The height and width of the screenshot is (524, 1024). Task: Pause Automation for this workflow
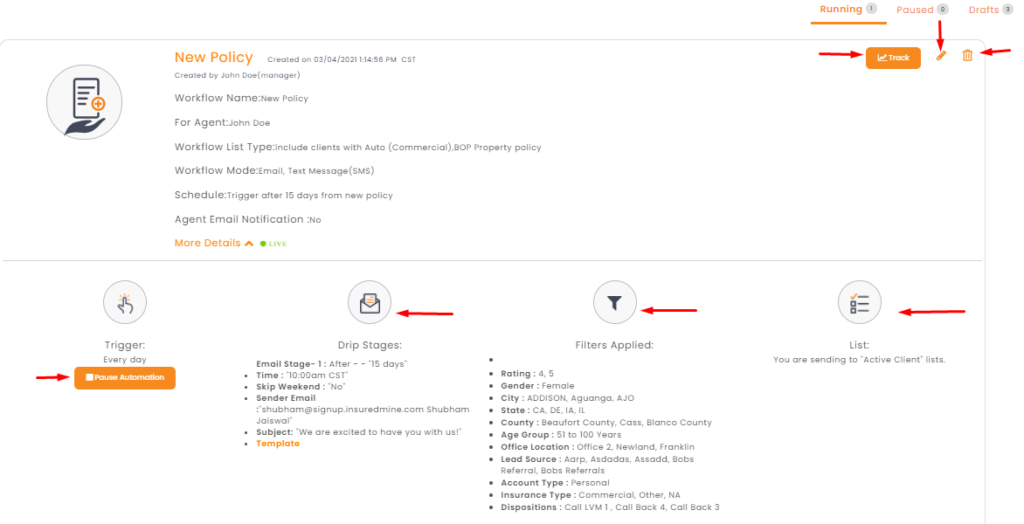(125, 378)
